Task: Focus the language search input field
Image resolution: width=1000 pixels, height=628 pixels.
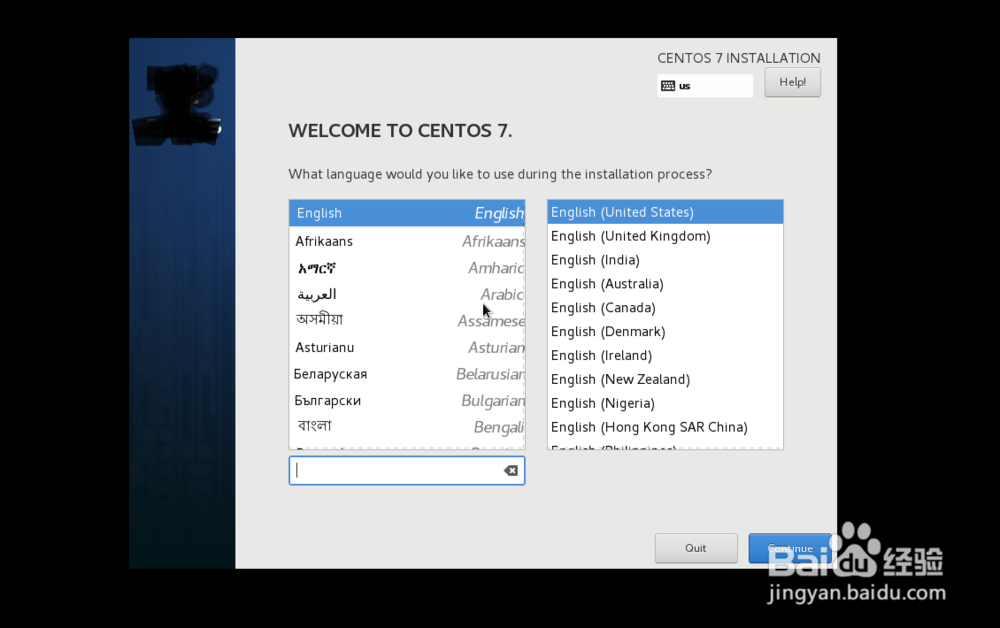Action: 407,471
